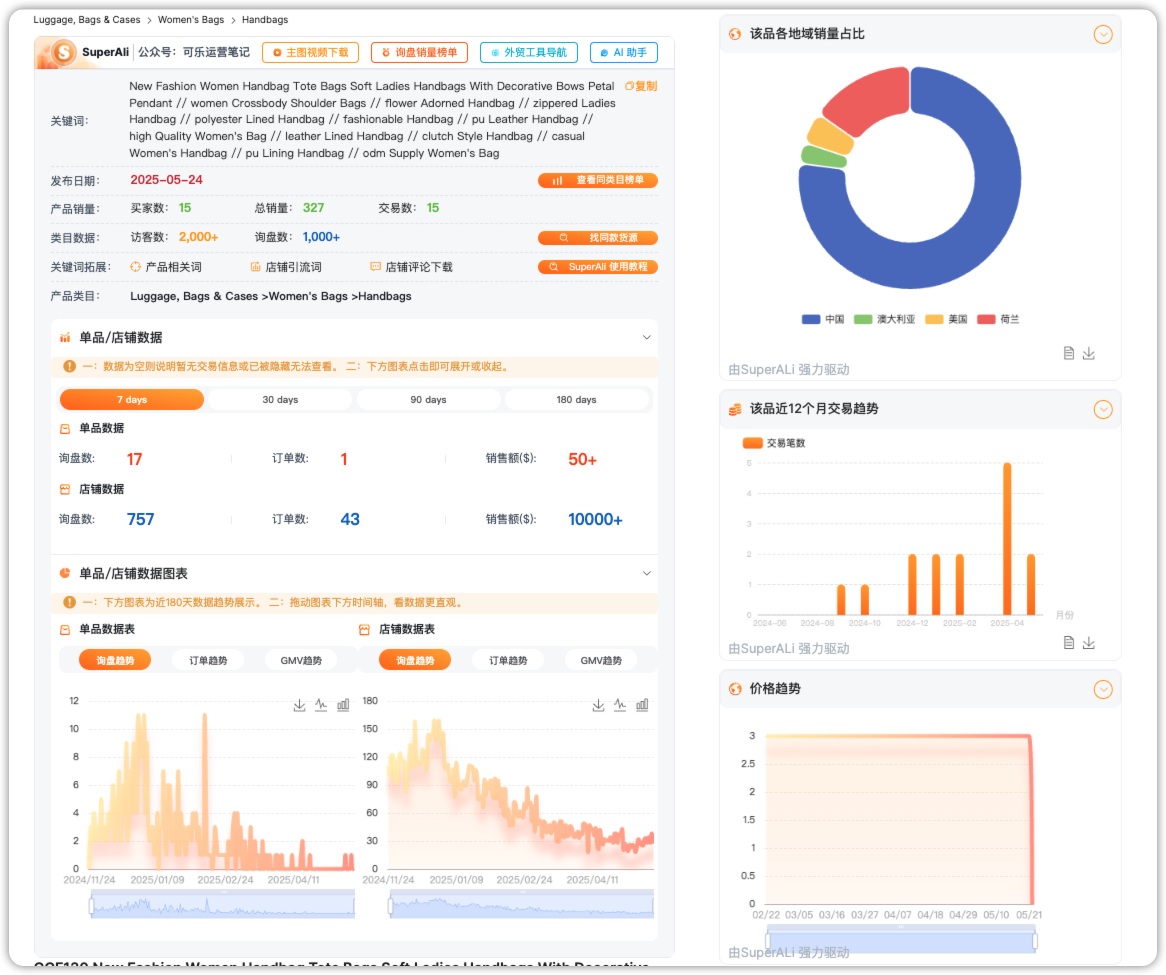Open the AI 助手 button
The height and width of the screenshot is (975, 1166).
coord(624,53)
